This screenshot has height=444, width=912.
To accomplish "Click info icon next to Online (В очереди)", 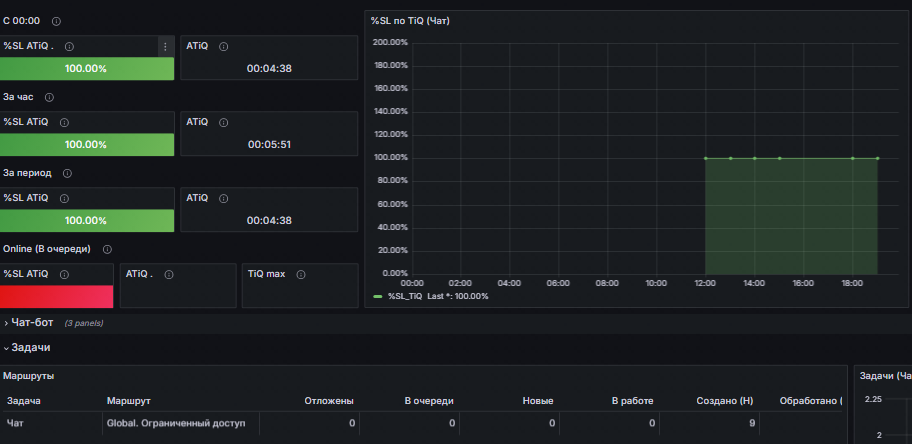I will coord(107,249).
